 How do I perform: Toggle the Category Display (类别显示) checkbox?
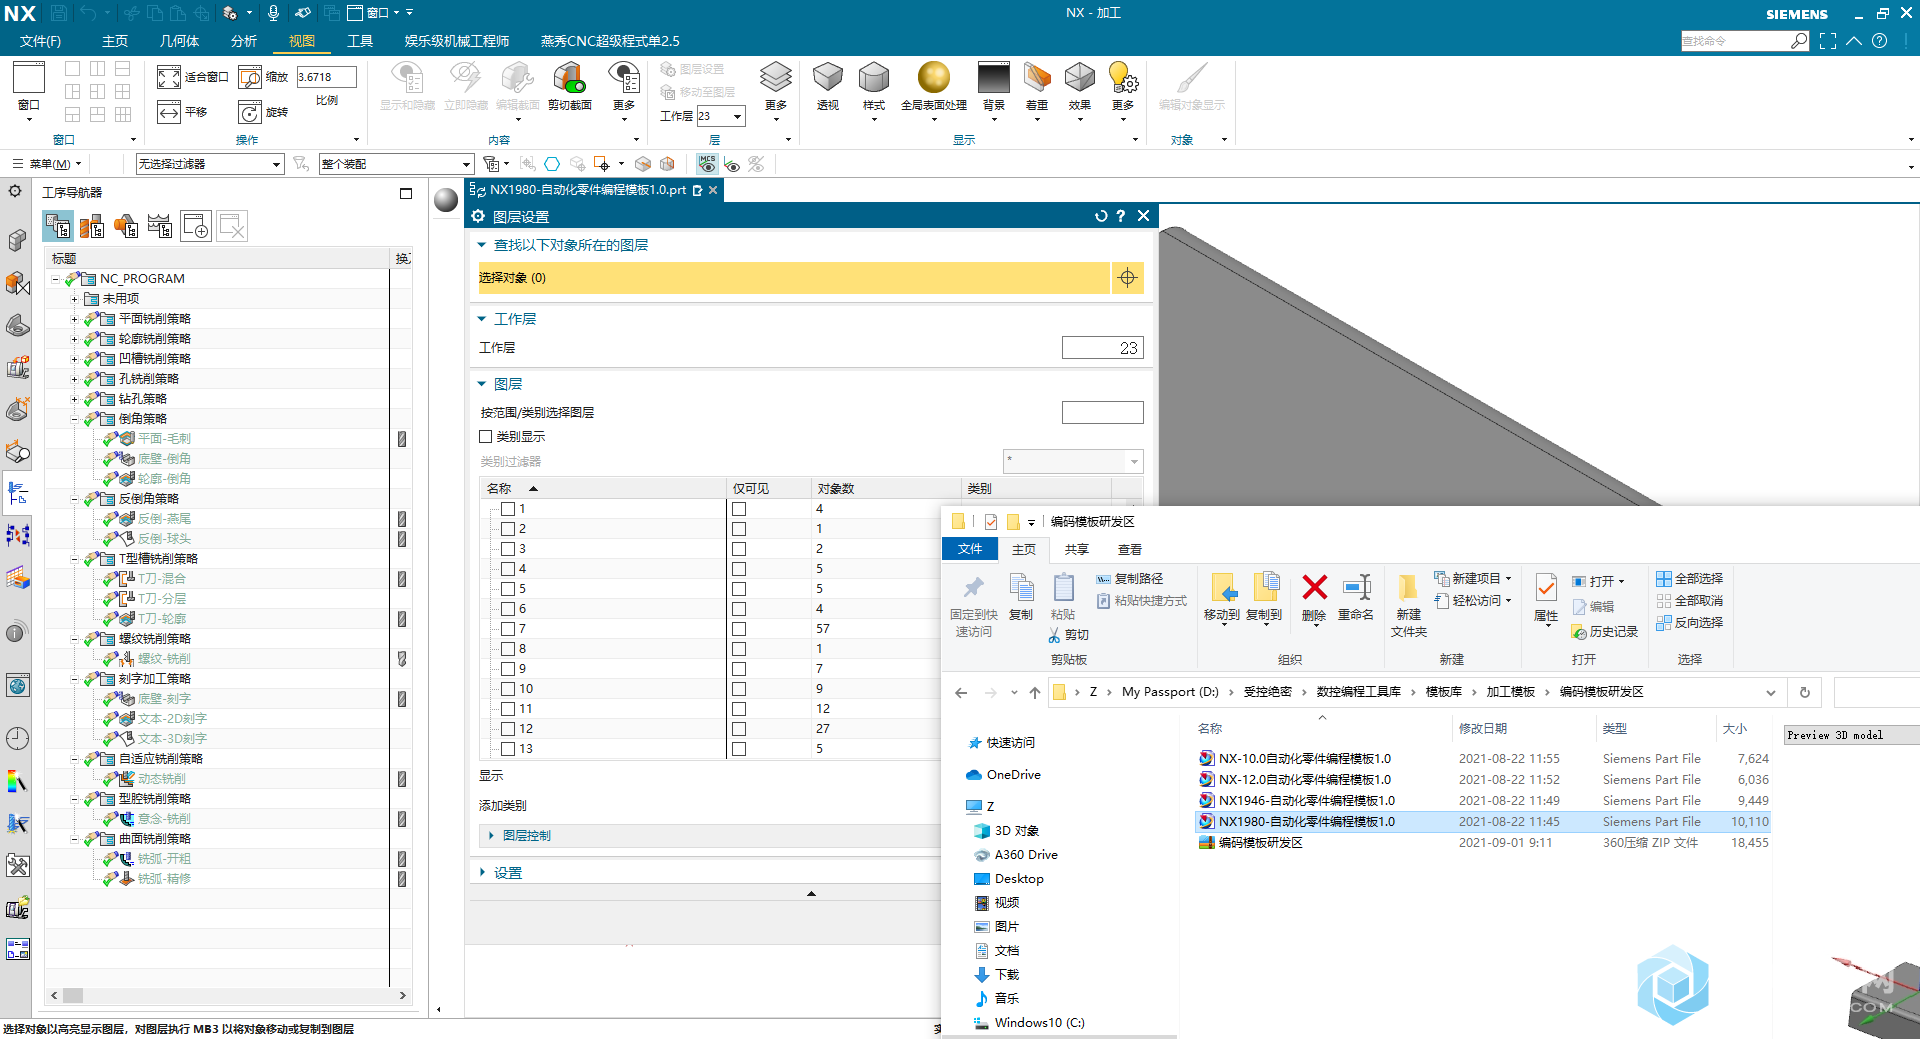486,437
